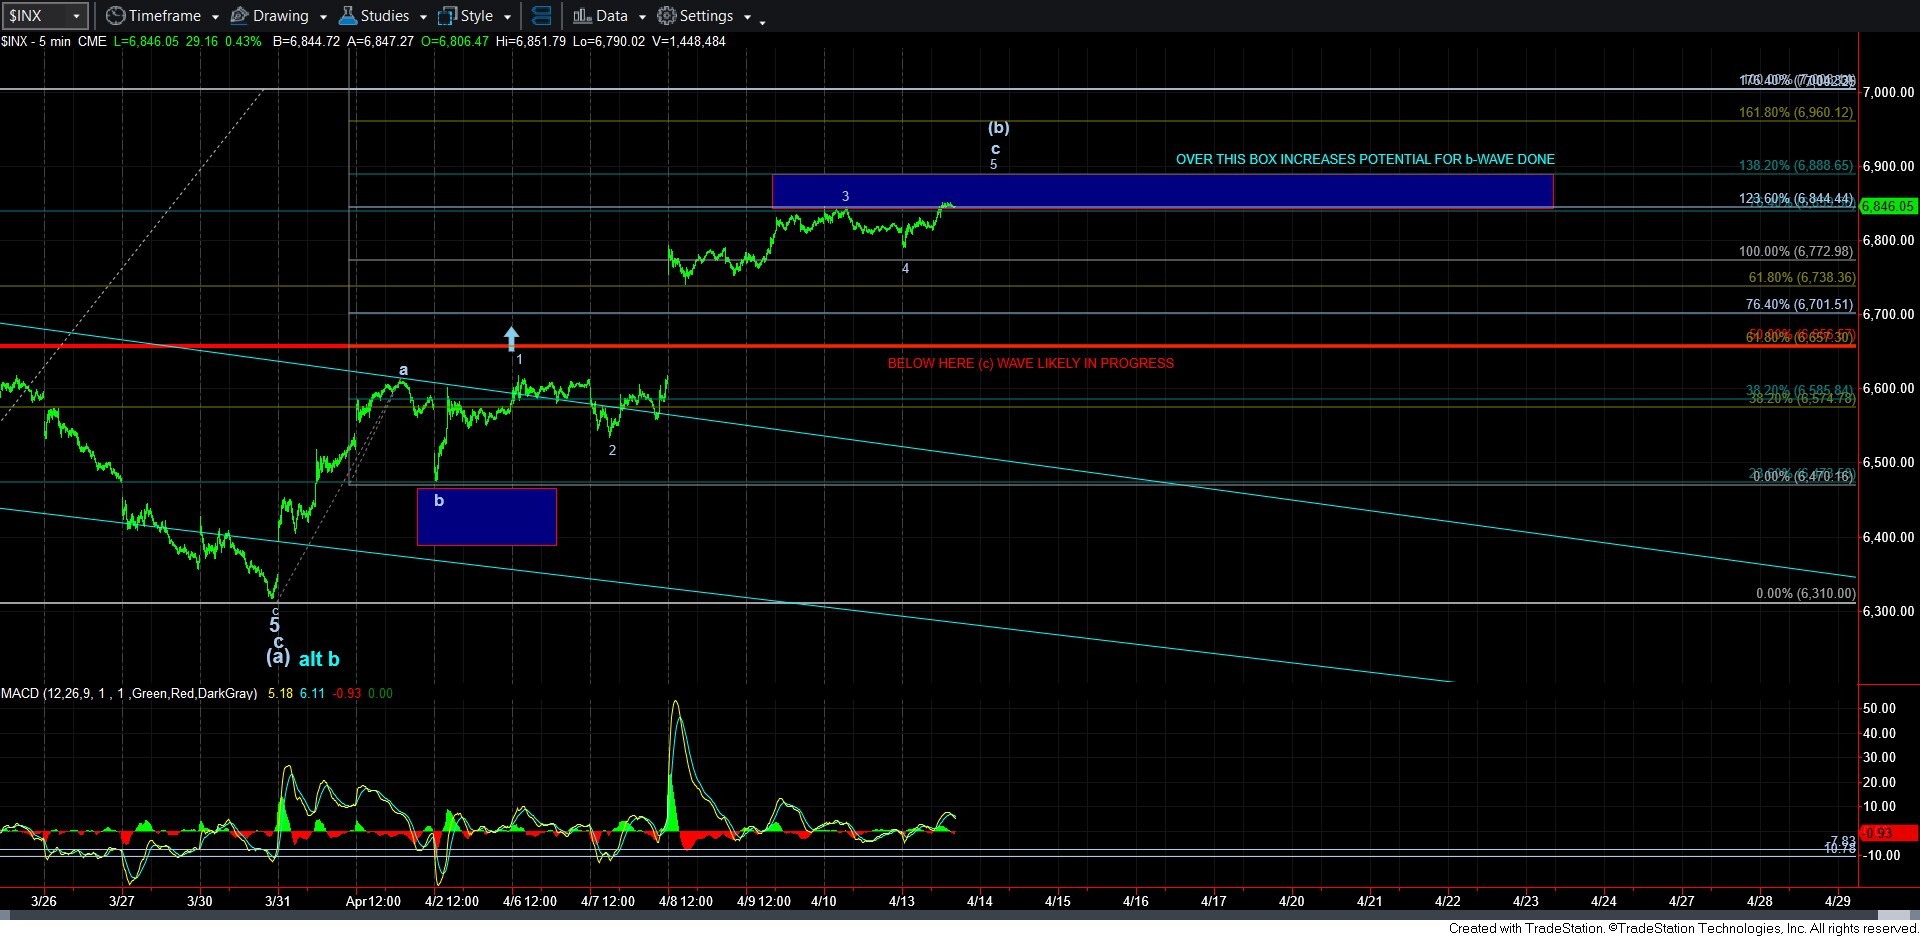Image resolution: width=1920 pixels, height=936 pixels.
Task: Click the blue stacked window linking icon
Action: pyautogui.click(x=541, y=16)
